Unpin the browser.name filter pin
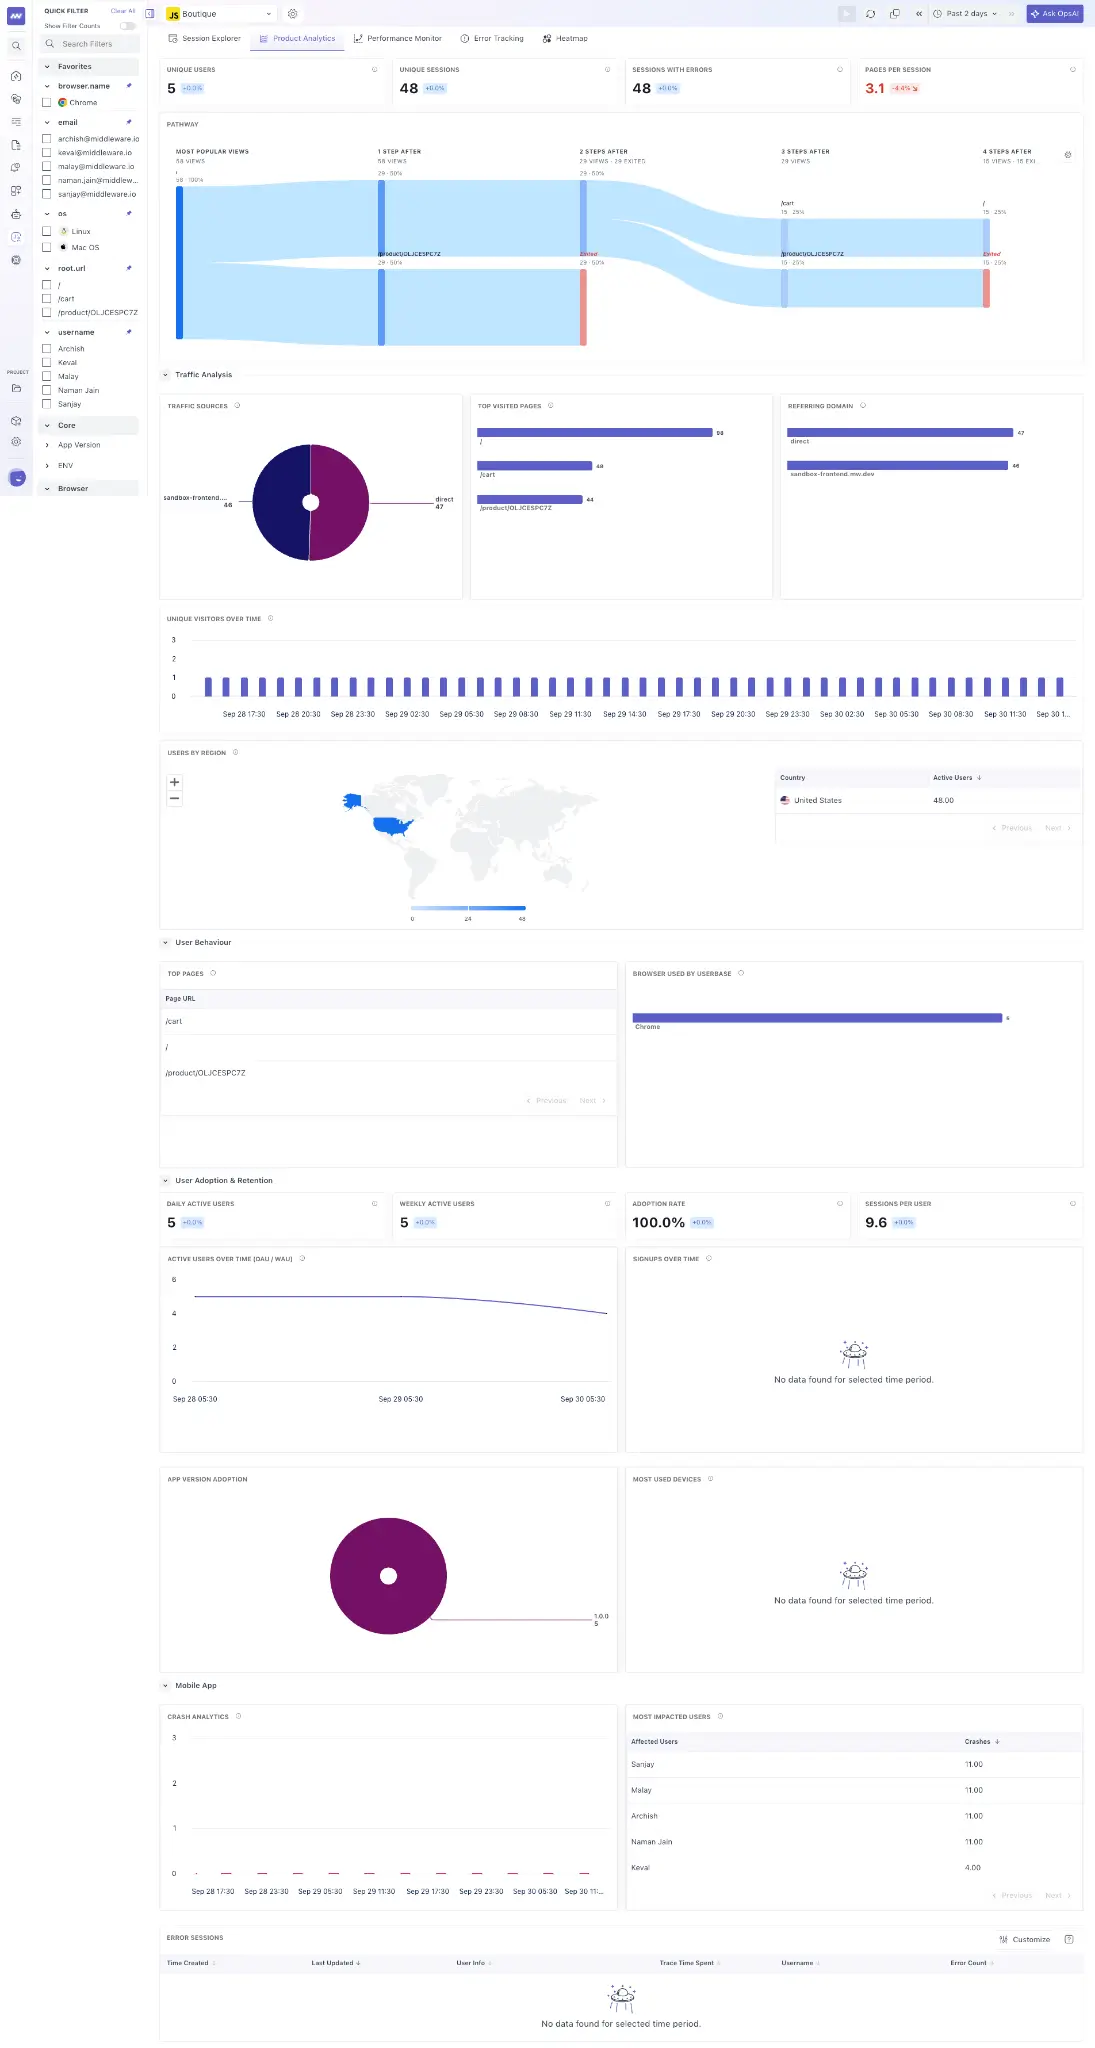Screen dimensions: 1095x2048 tap(129, 86)
